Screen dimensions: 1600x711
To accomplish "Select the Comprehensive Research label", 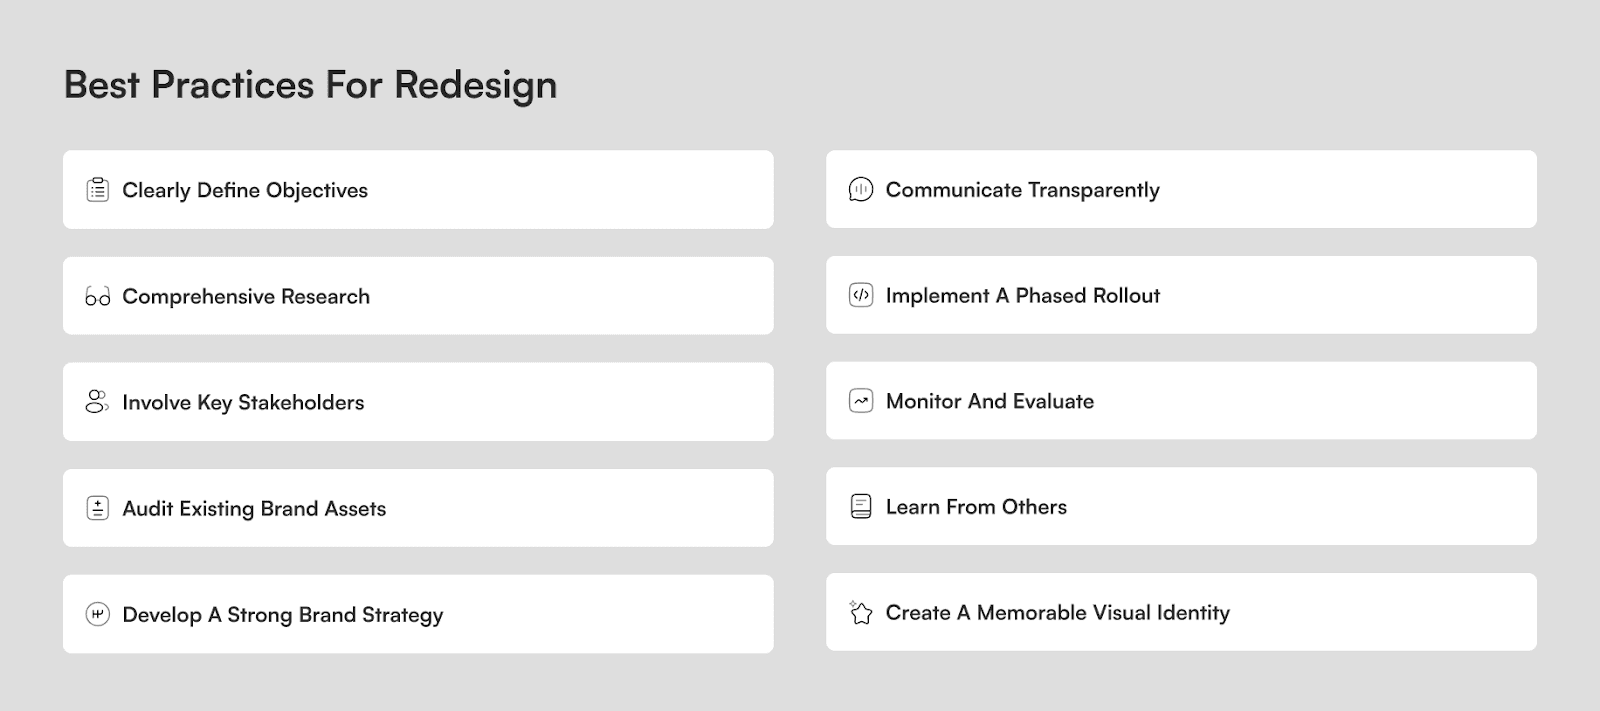I will tap(246, 297).
